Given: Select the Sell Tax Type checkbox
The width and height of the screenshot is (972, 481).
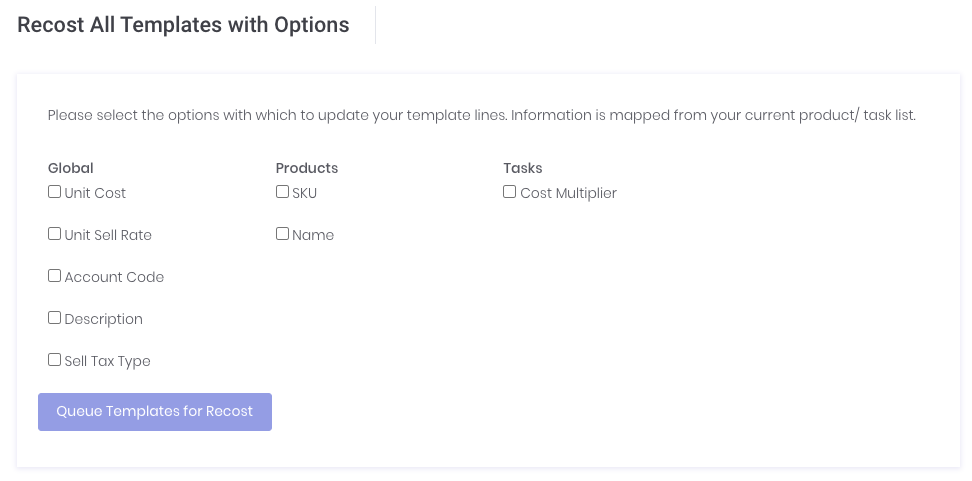Looking at the screenshot, I should click(x=55, y=360).
